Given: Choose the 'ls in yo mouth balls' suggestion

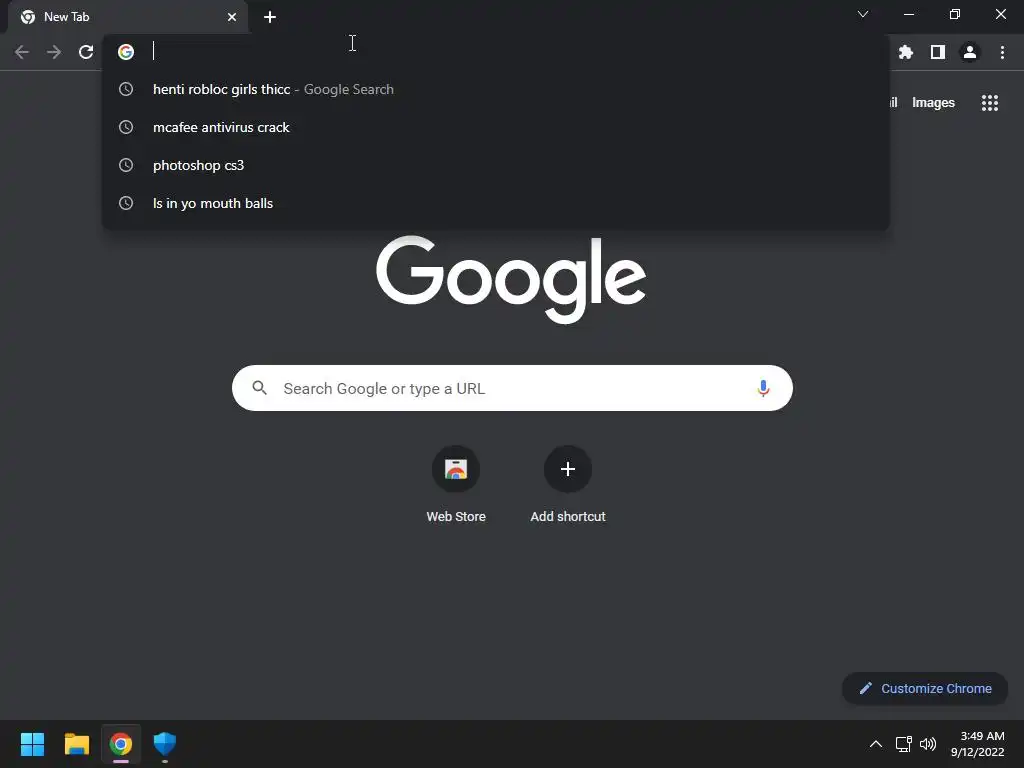Looking at the screenshot, I should [496, 203].
